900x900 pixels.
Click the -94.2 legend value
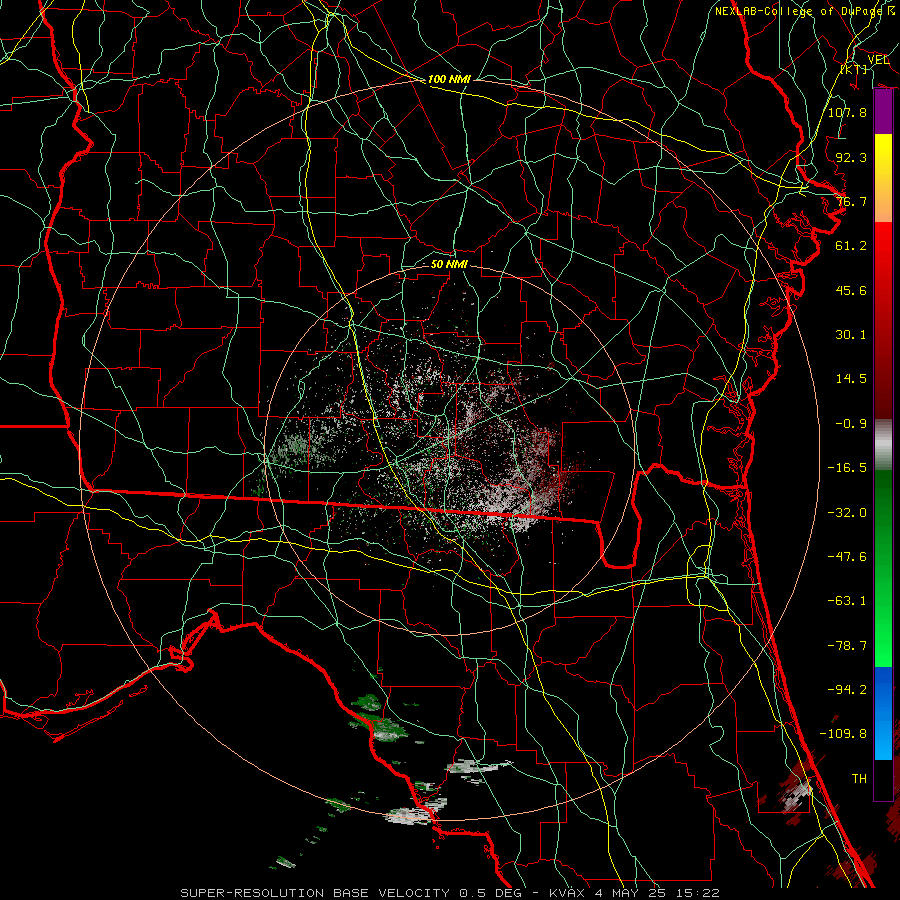(847, 689)
